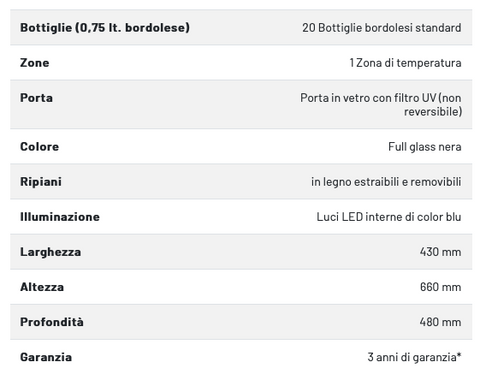Click the Larghezza row label

50,252
